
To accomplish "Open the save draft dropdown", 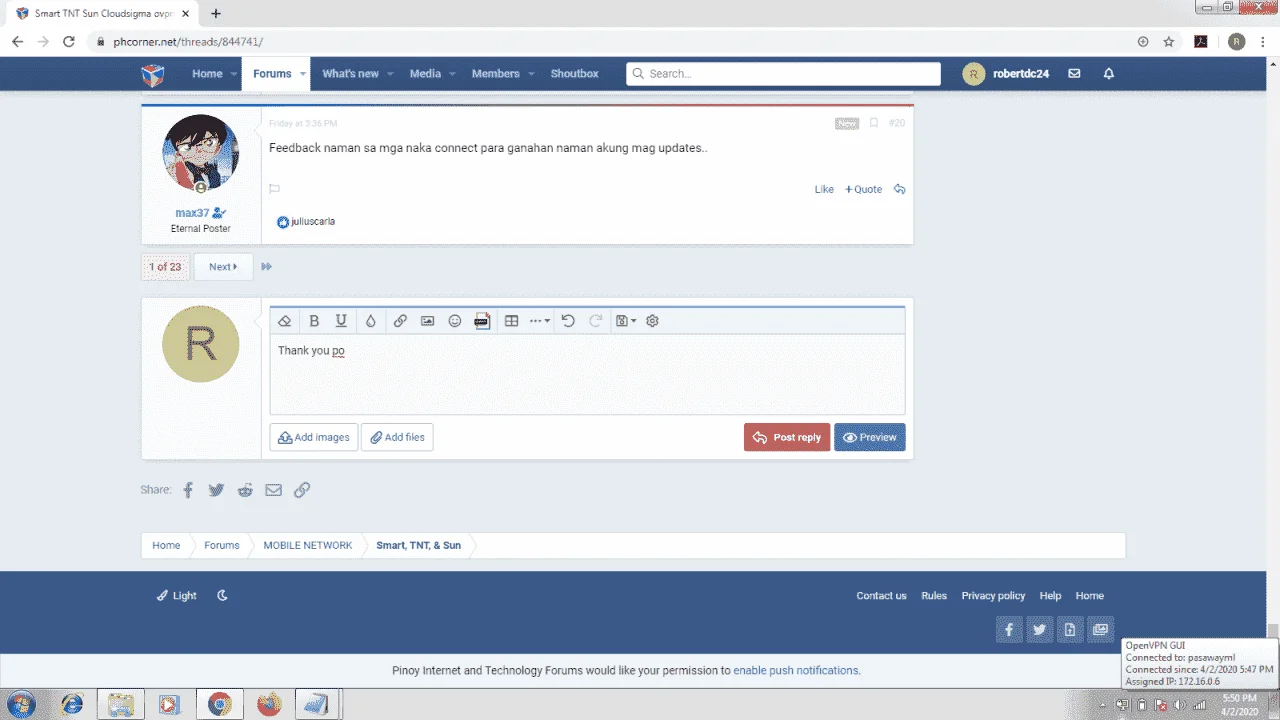I will point(626,321).
